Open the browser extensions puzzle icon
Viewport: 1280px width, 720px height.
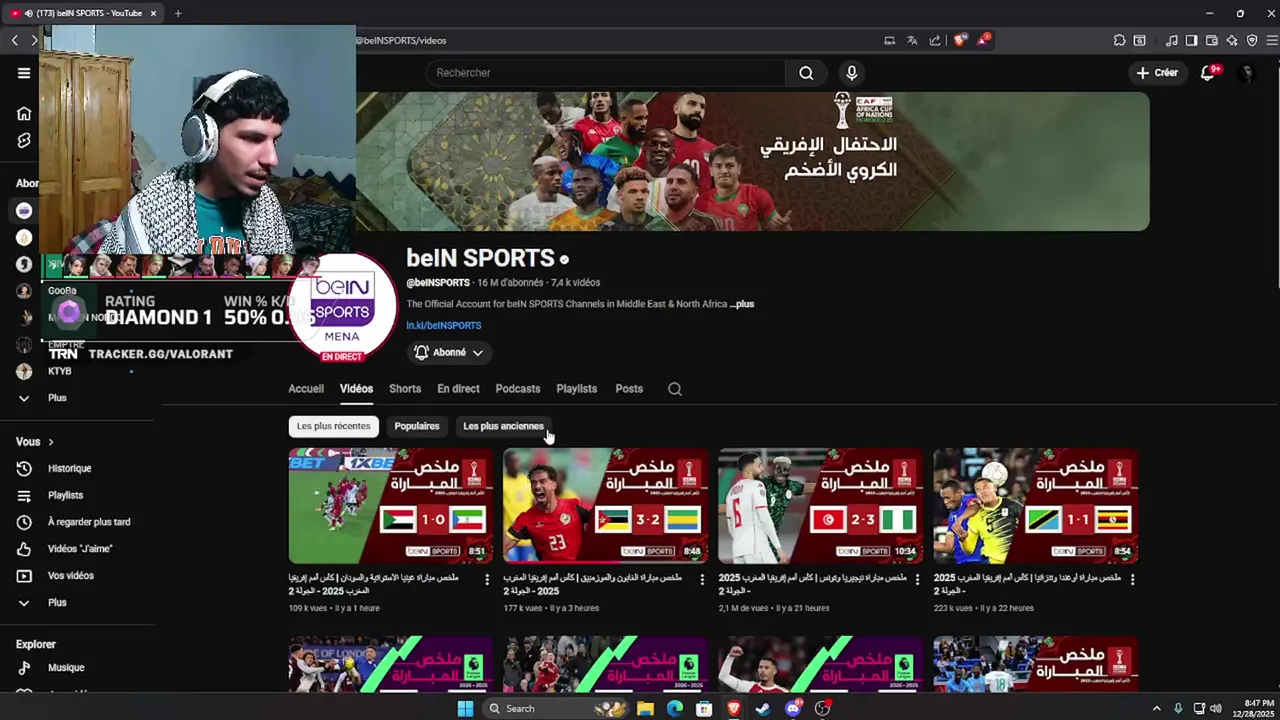(x=1119, y=40)
